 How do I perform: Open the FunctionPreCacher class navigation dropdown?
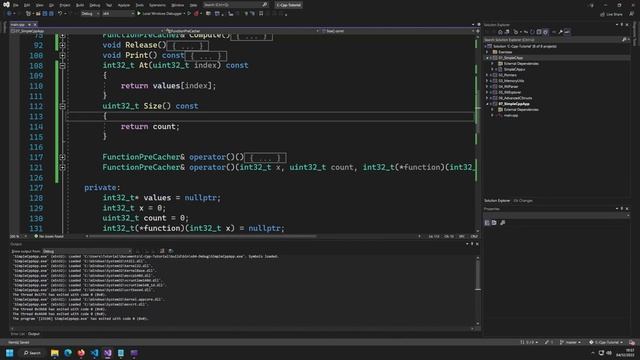tap(242, 31)
